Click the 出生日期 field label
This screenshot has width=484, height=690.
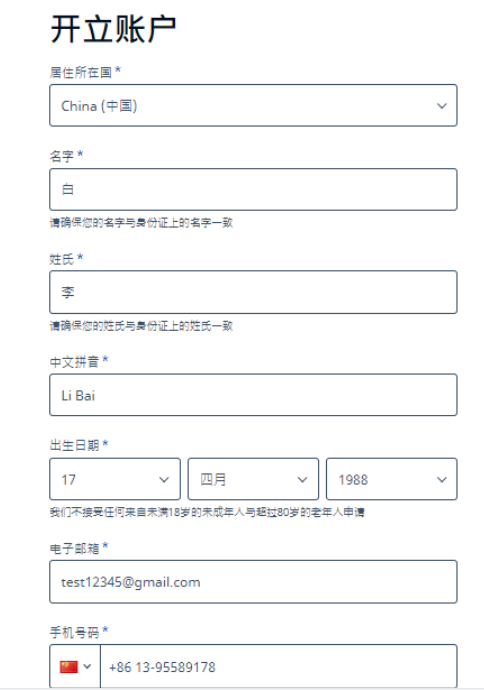(74, 445)
